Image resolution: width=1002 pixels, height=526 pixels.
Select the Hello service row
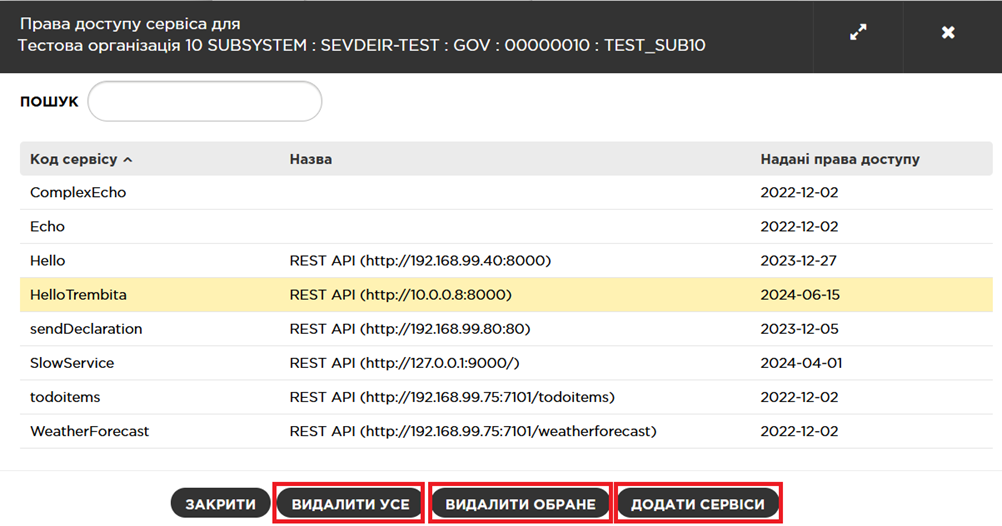click(x=47, y=260)
